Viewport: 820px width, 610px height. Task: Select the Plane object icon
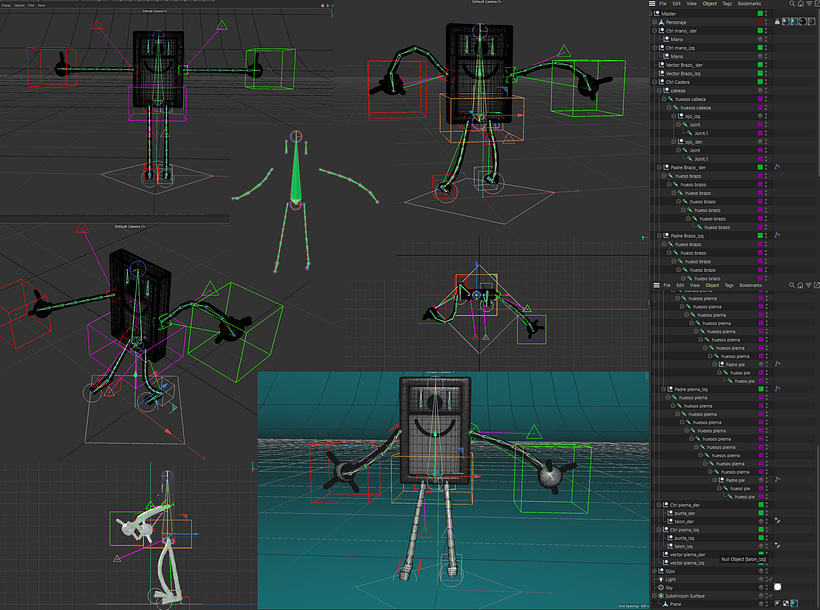[x=666, y=604]
